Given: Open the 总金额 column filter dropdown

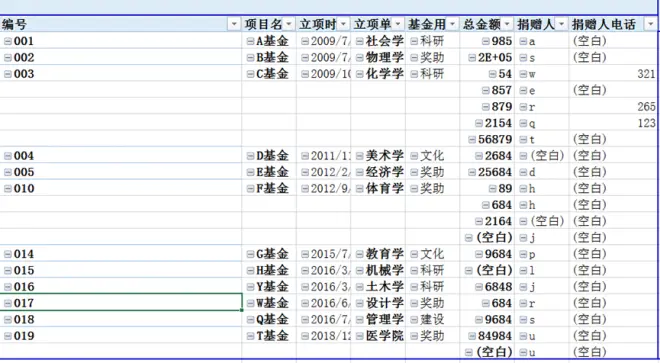Looking at the screenshot, I should 507,24.
